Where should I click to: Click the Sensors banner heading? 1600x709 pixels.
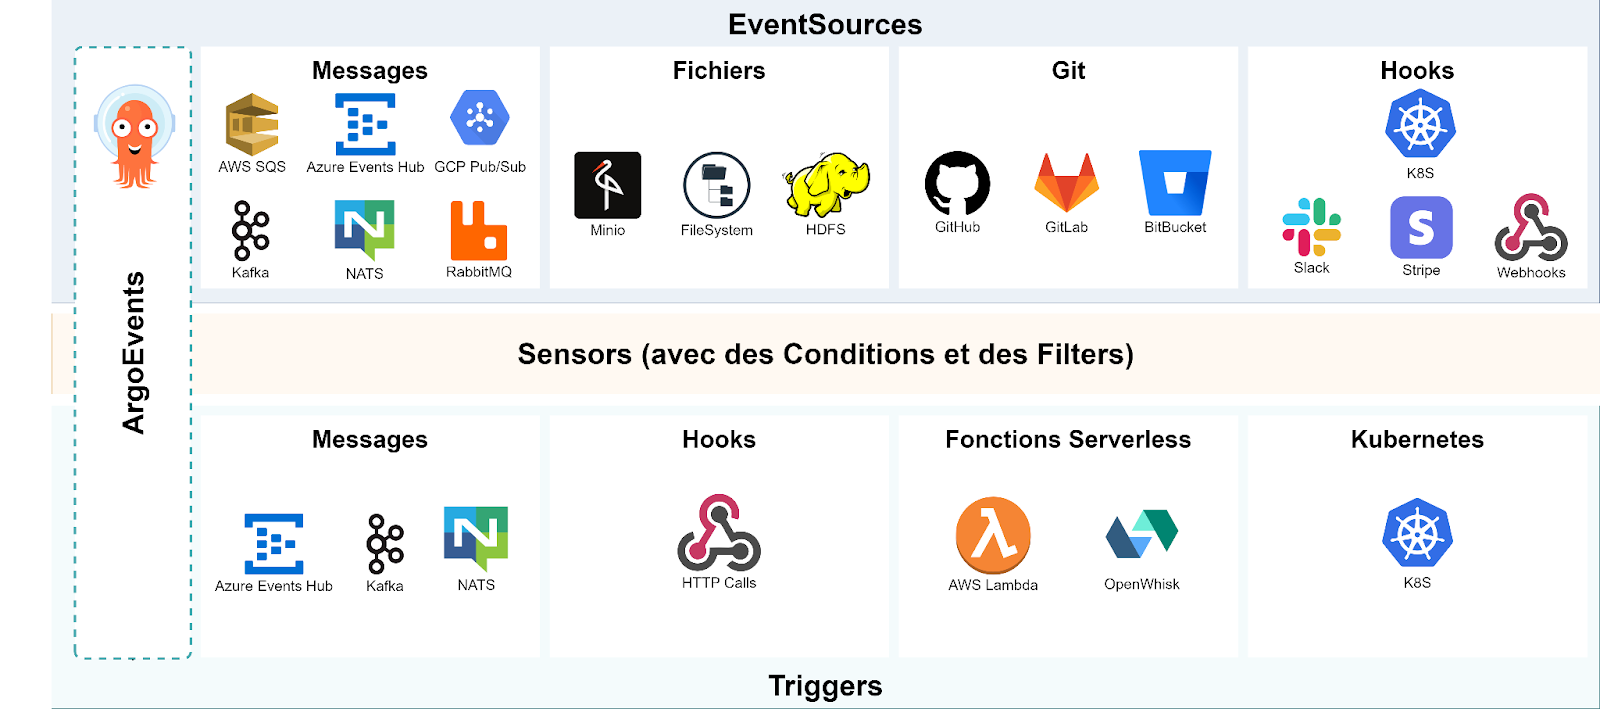[825, 355]
